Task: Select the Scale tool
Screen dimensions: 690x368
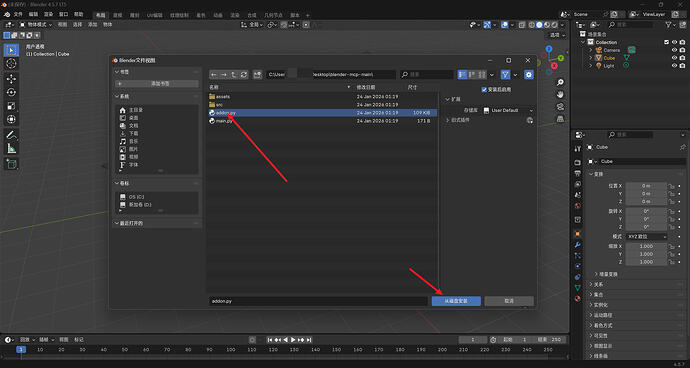Action: (11, 106)
